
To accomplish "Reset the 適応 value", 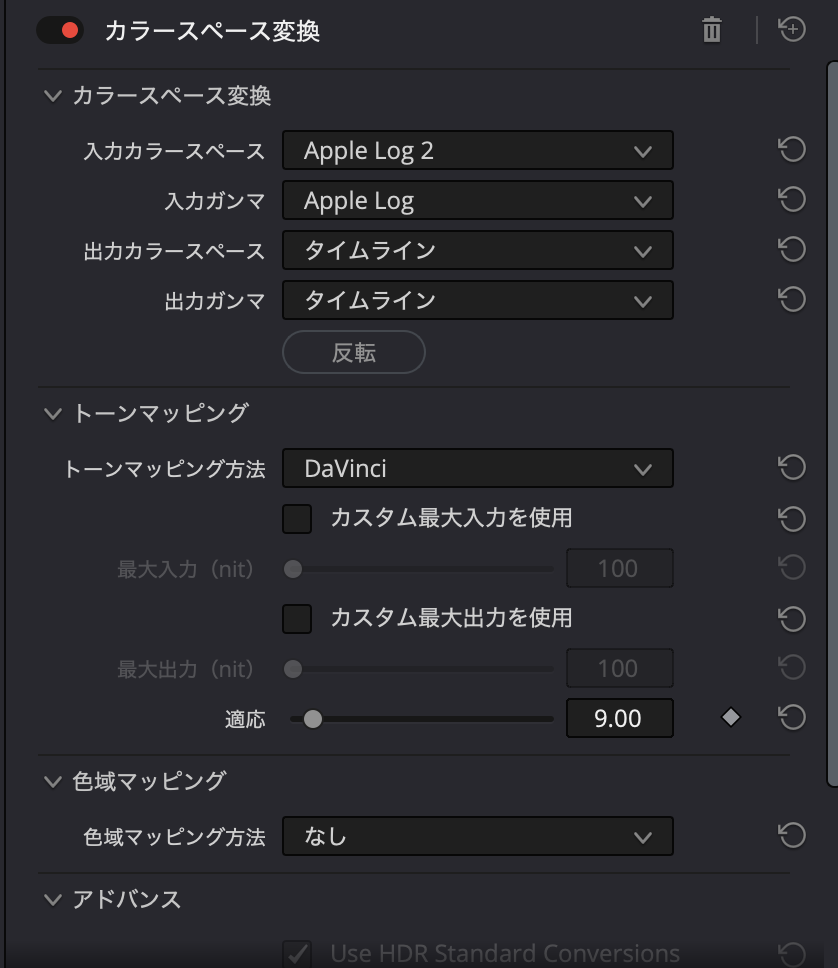I will pos(792,717).
